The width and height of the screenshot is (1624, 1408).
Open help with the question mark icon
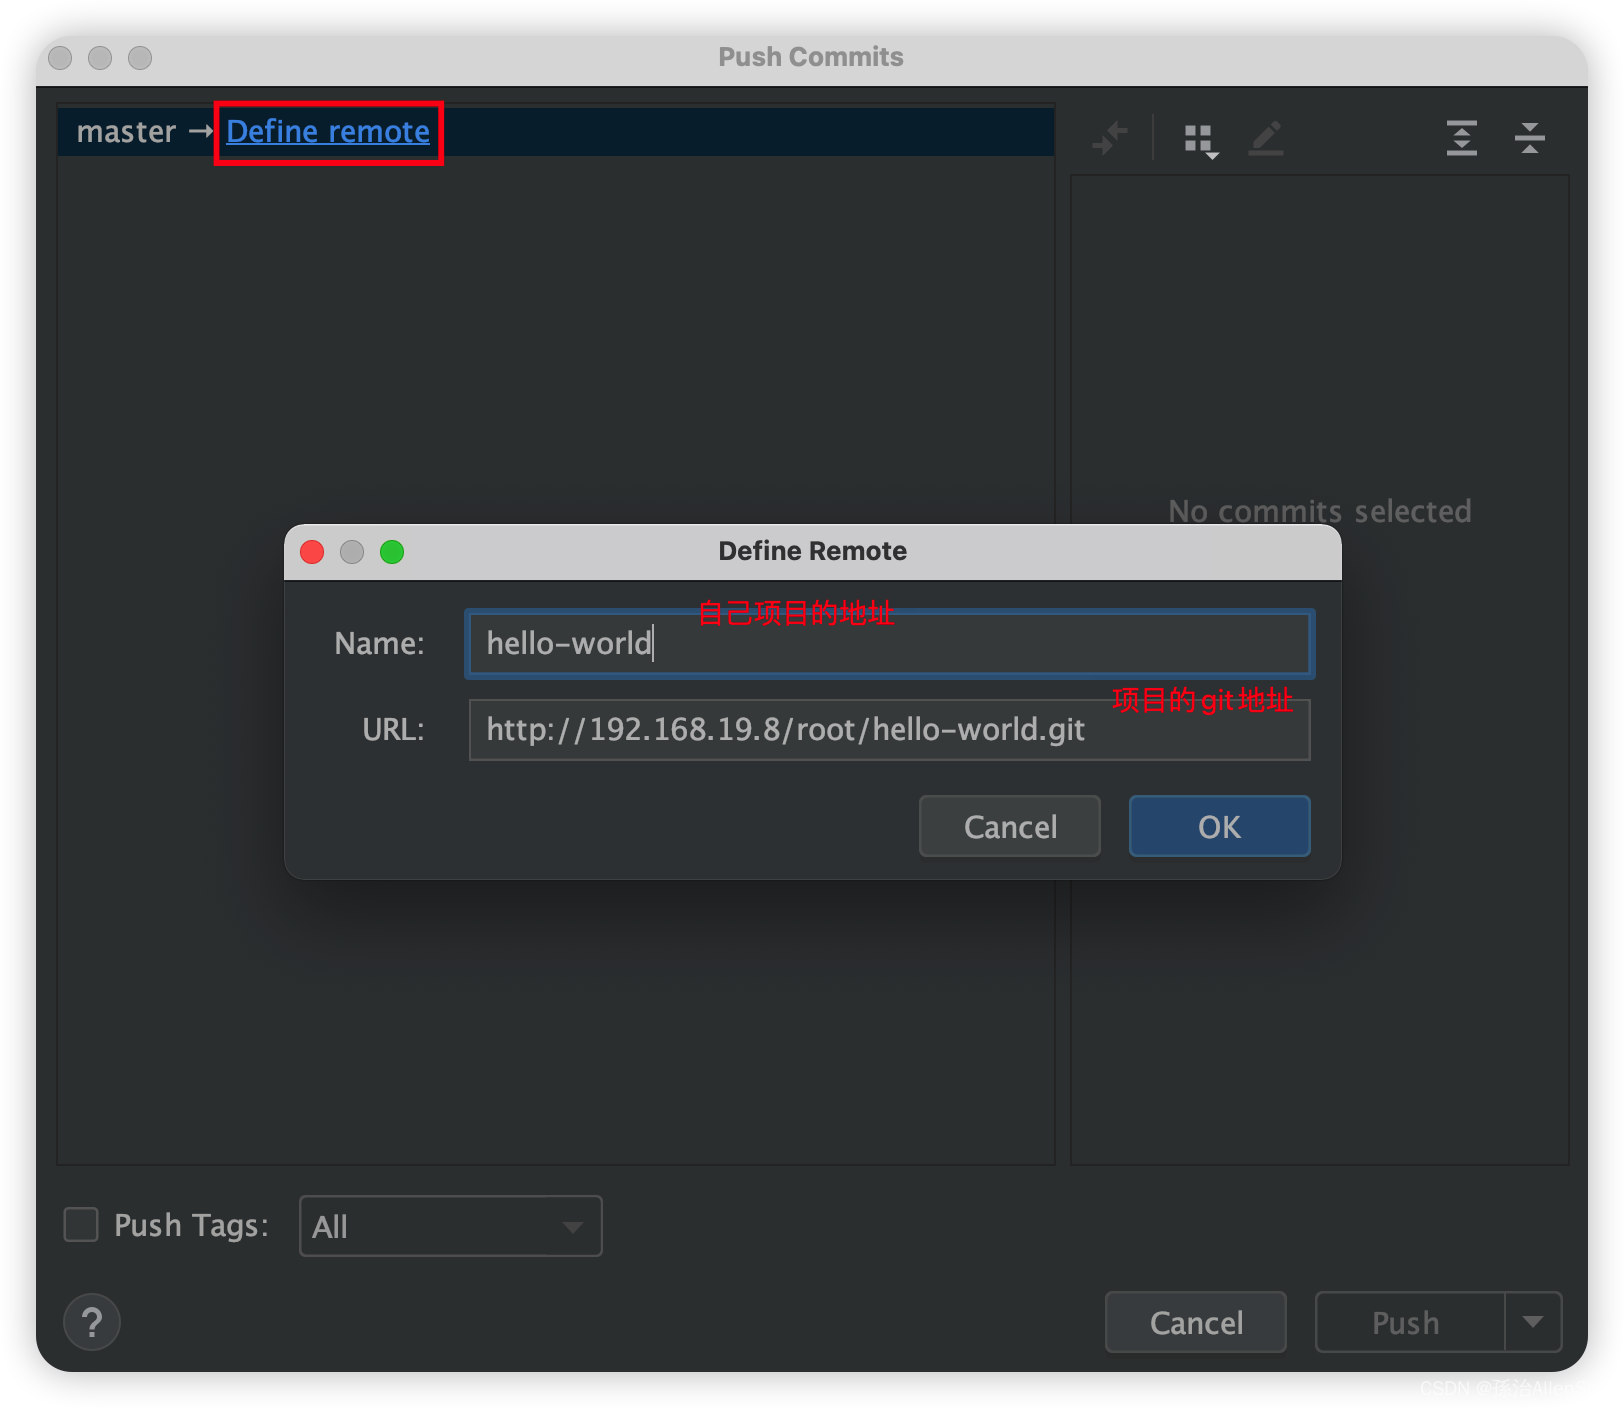92,1322
